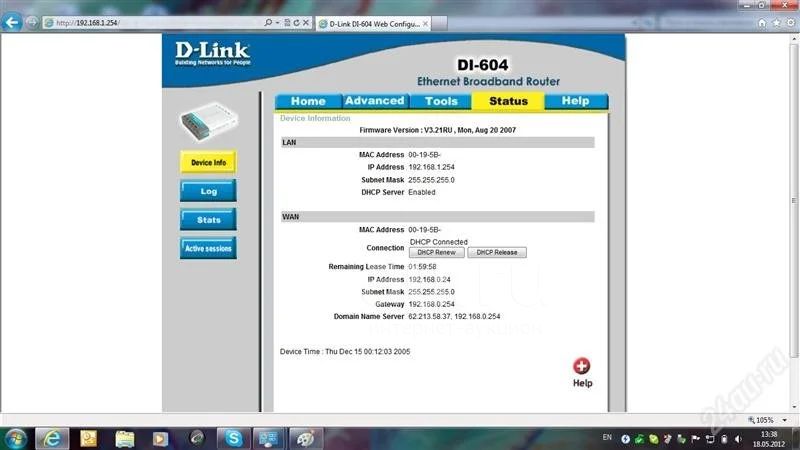Open Windows Explorer folder in taskbar
Image resolution: width=800 pixels, height=450 pixels.
coord(124,439)
